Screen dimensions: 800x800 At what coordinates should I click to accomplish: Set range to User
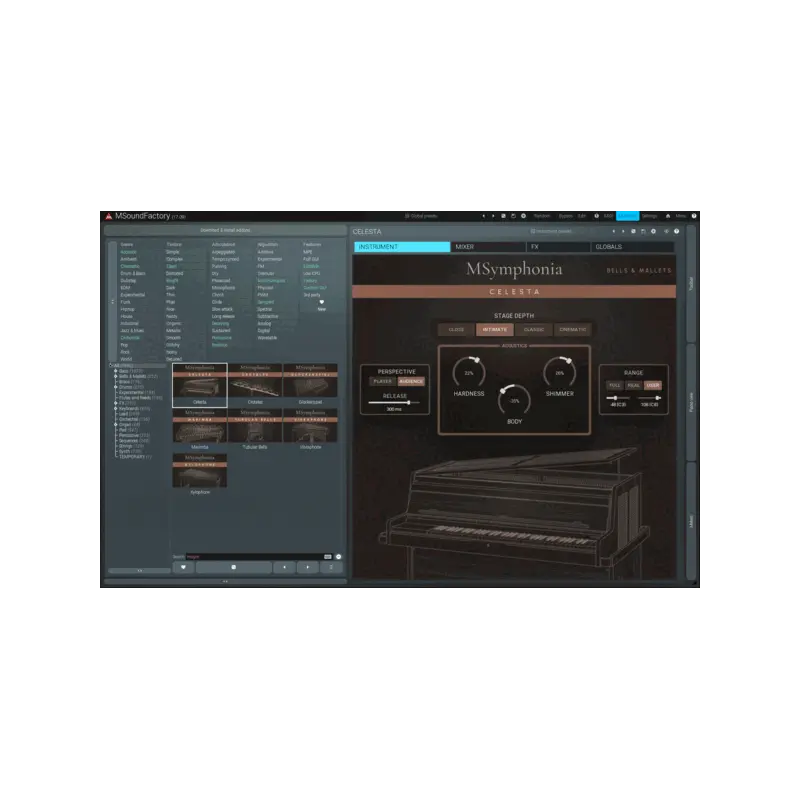coord(653,385)
